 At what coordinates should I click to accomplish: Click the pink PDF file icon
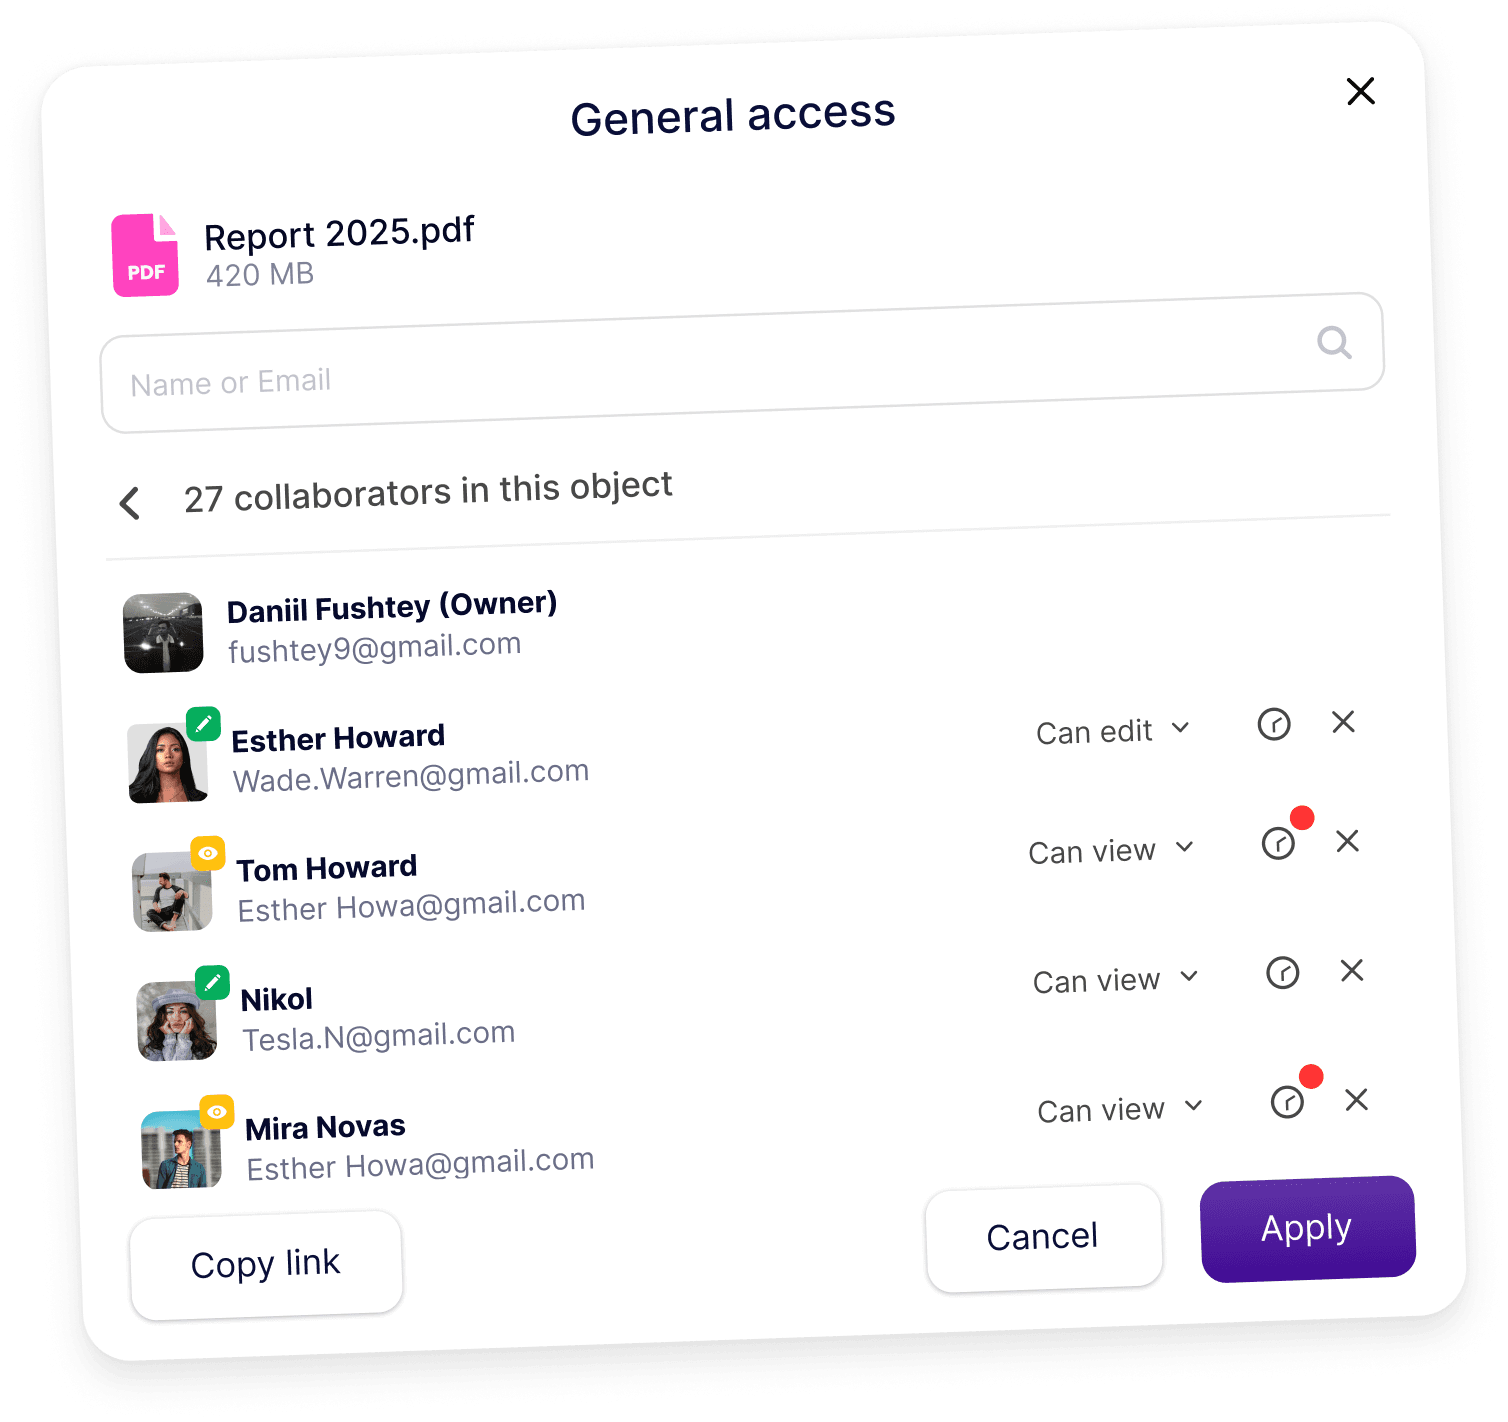coord(145,255)
